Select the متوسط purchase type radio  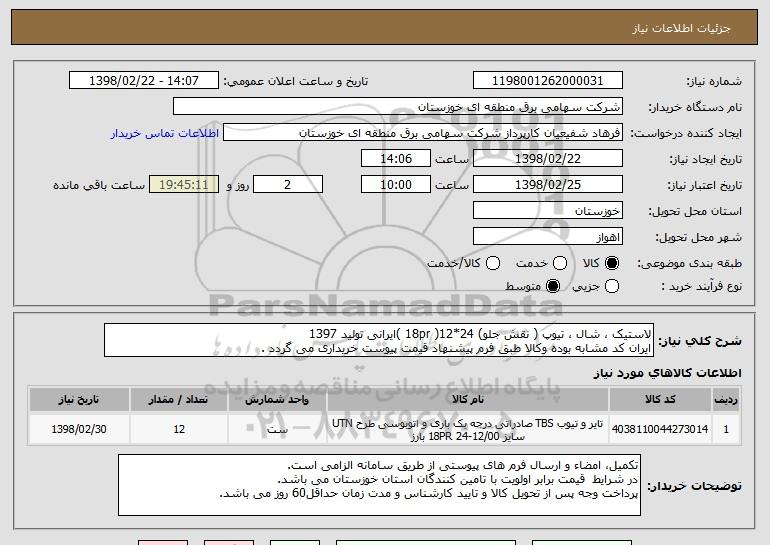click(553, 286)
